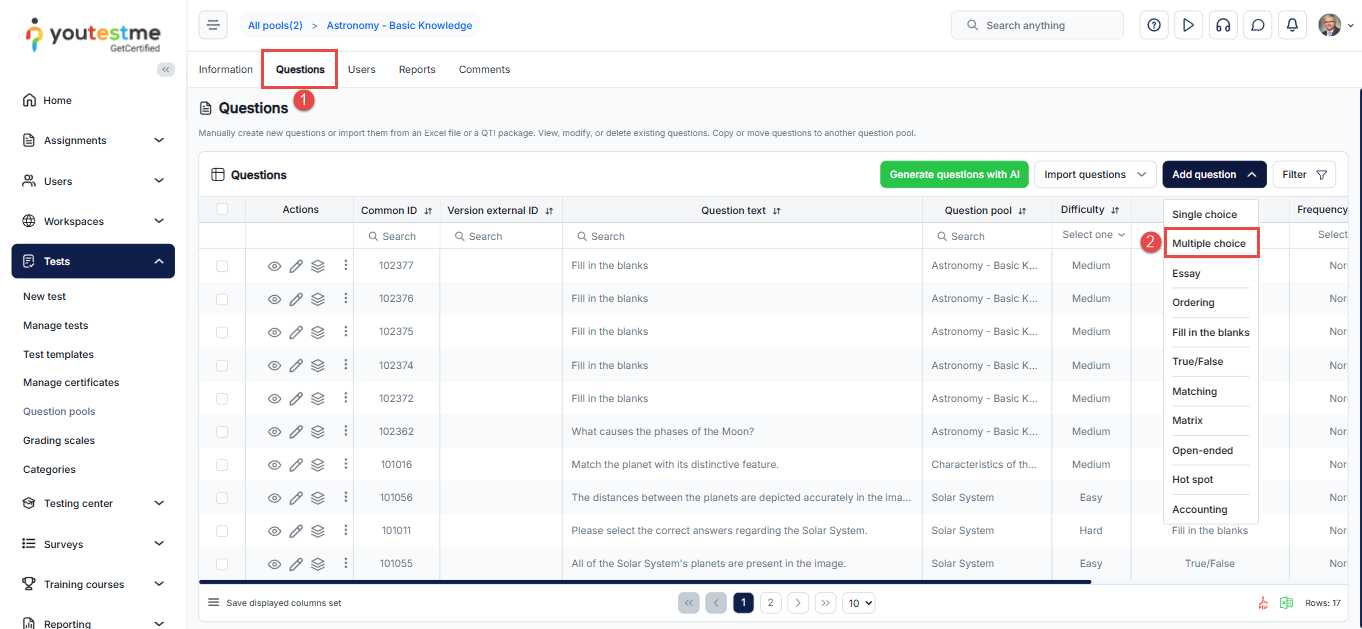The height and width of the screenshot is (629, 1362).
Task: Export the table using the PDF icon
Action: 1263,603
